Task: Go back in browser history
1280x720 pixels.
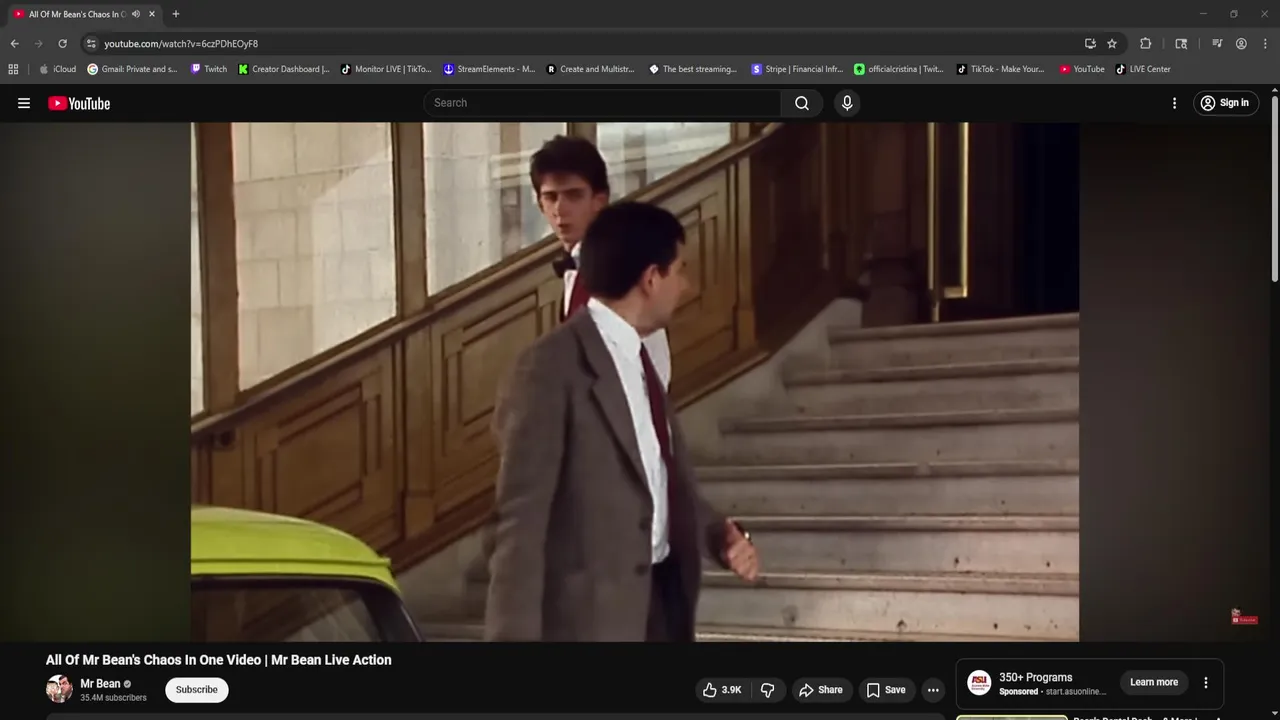Action: click(x=14, y=44)
